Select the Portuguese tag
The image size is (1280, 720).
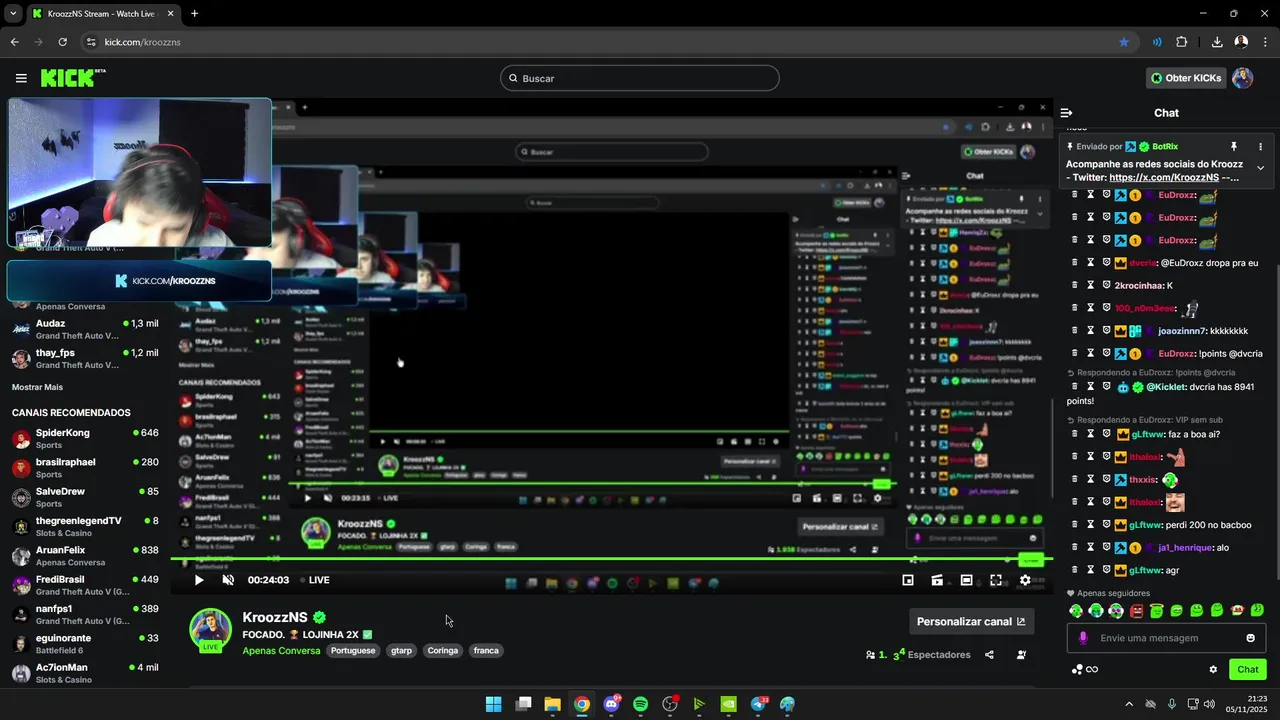[x=353, y=650]
